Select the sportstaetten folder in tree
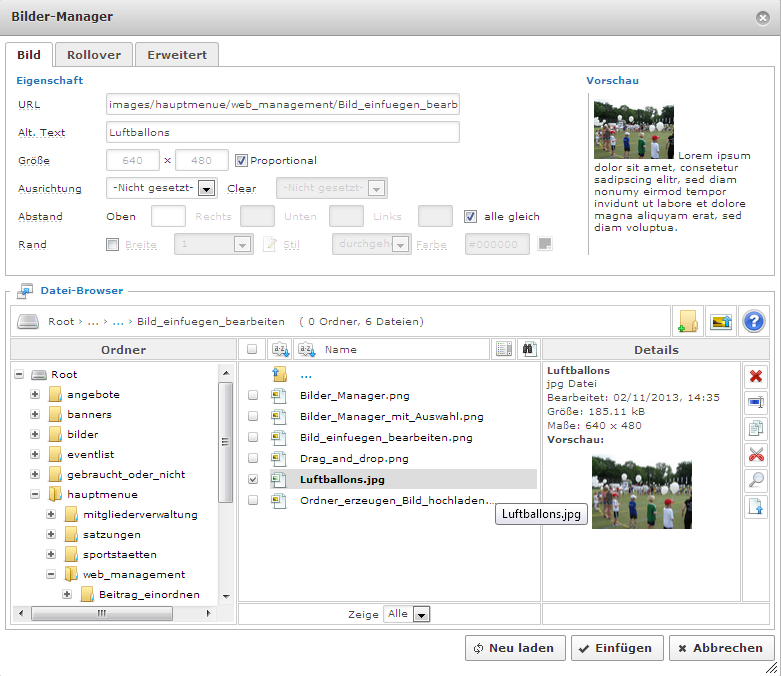 point(120,554)
